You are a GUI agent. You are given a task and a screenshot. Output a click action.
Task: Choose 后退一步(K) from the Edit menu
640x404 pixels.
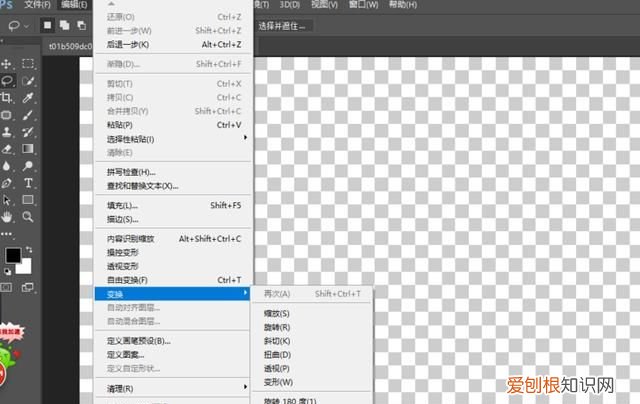[x=173, y=44]
